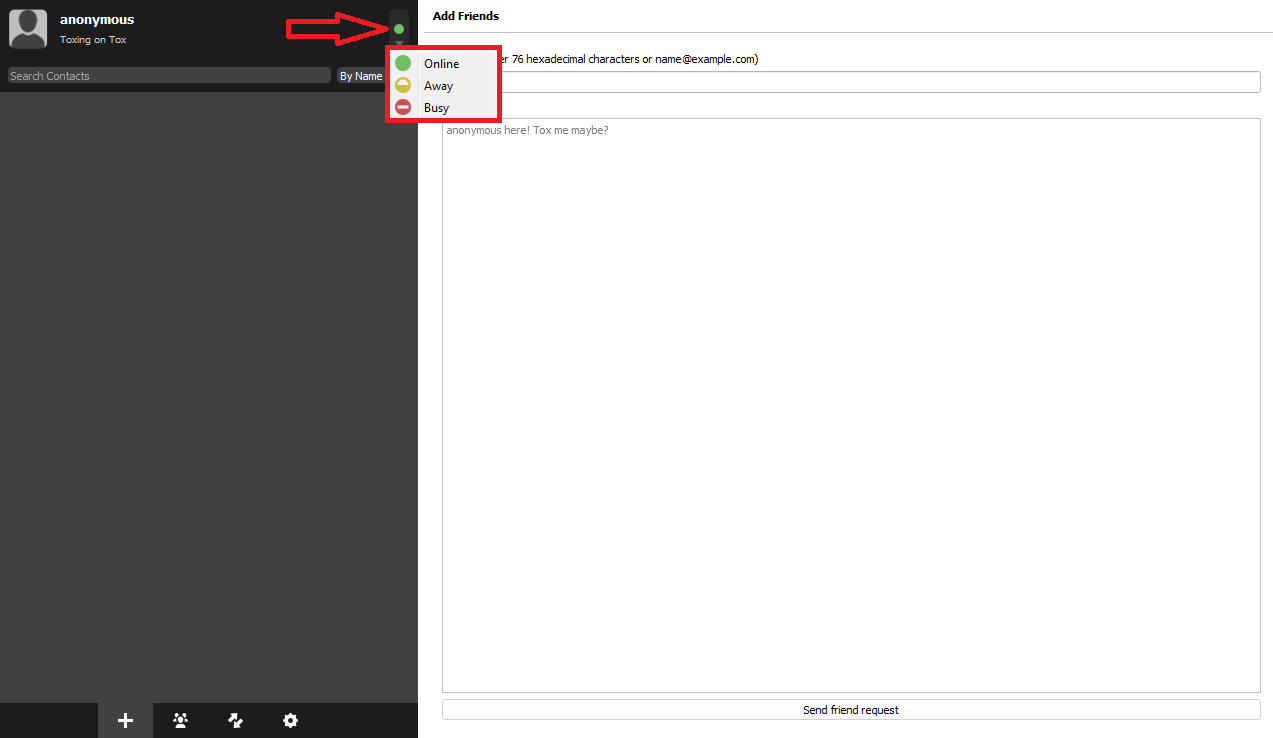This screenshot has width=1273, height=738.
Task: Pick the Busy menu label
Action: coord(436,108)
